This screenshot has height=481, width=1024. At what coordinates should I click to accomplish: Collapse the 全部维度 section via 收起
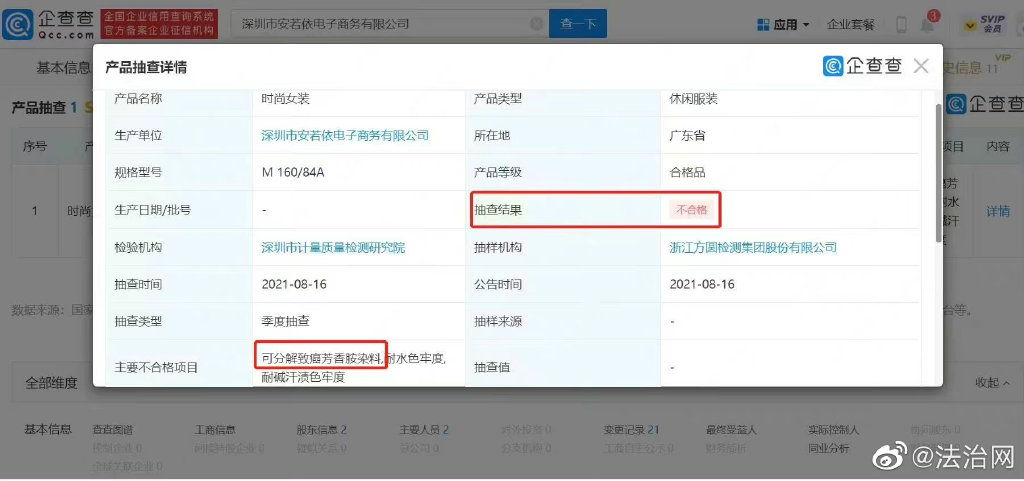point(990,382)
